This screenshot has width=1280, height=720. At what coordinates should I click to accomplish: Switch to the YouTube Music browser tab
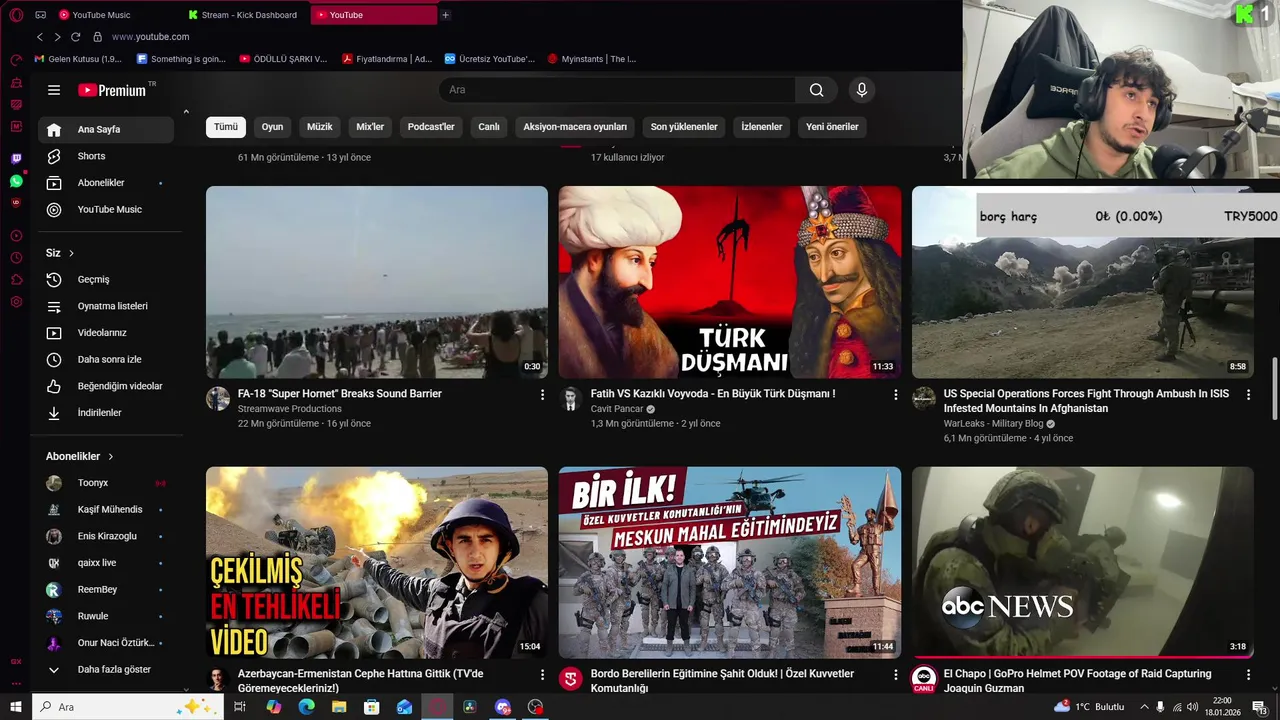click(115, 15)
